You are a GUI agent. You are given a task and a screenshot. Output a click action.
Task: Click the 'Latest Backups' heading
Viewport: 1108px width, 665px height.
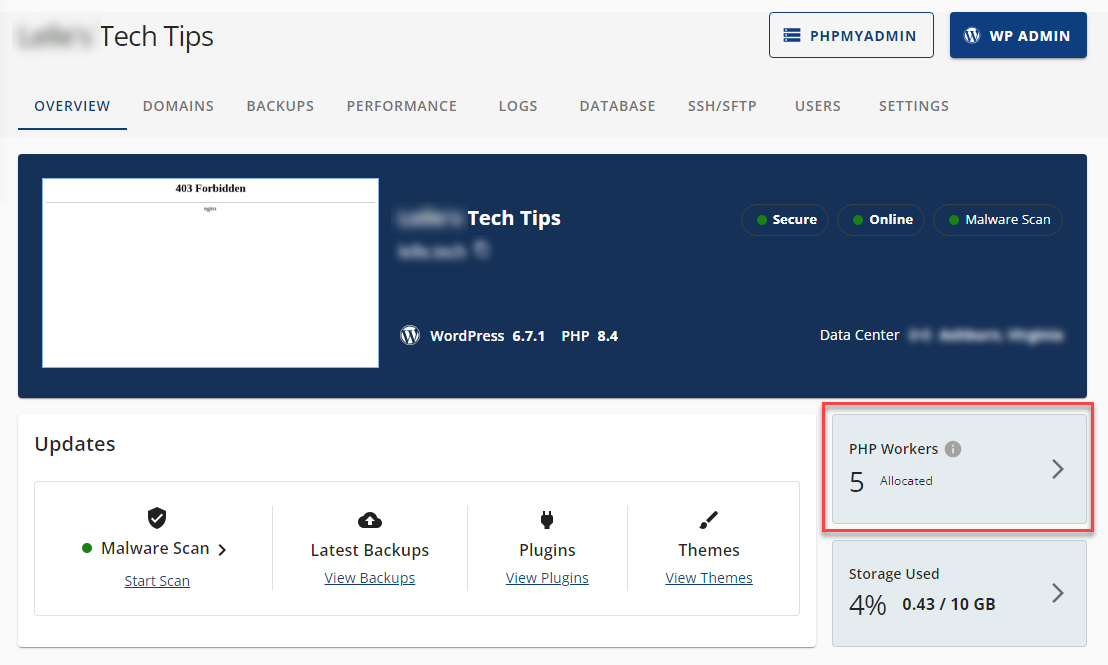coord(370,550)
